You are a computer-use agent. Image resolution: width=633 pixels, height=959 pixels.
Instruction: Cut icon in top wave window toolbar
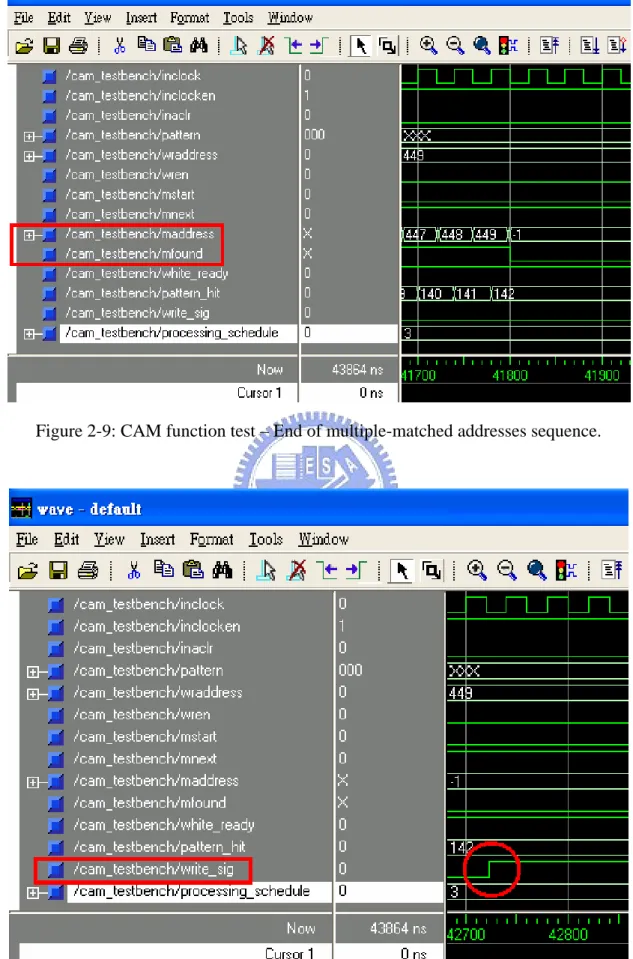(119, 45)
